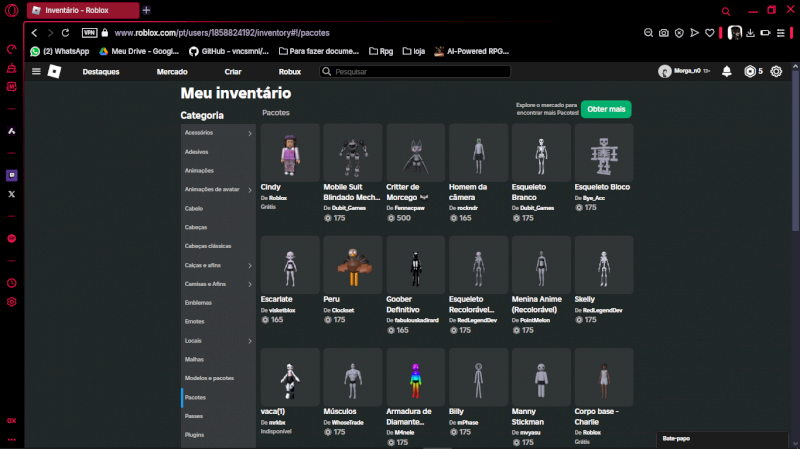Open X (Twitter) in Opera sidebar
Viewport: 800px width, 449px height.
(11, 194)
